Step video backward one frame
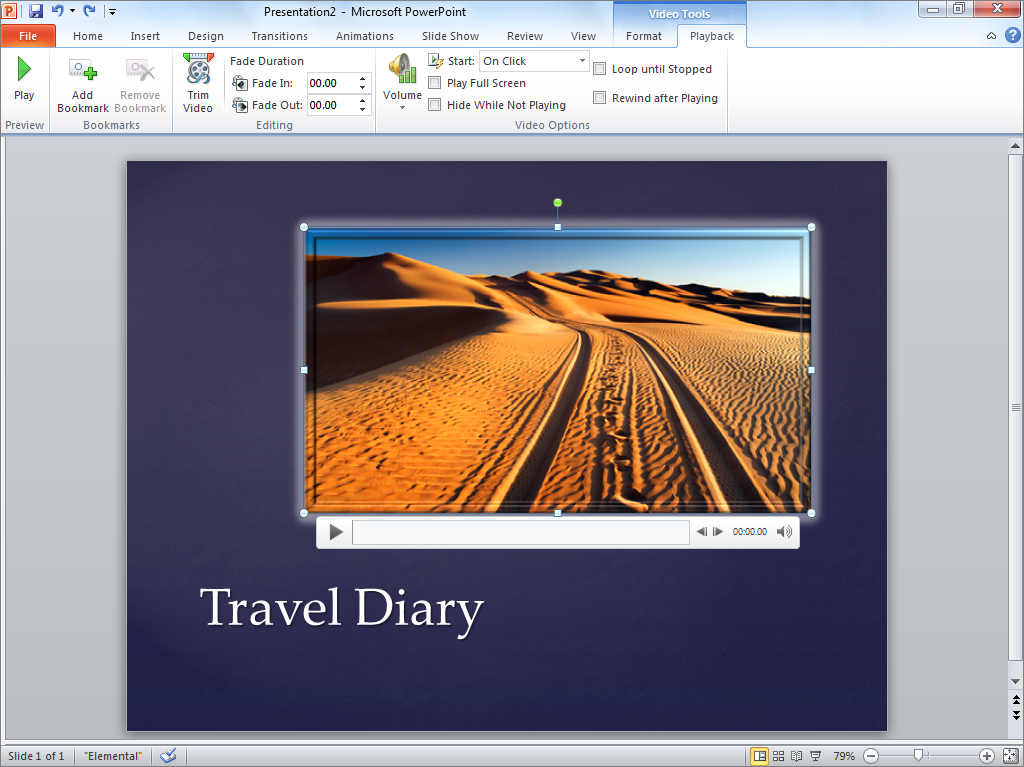Screen dimensions: 1024x767 coord(702,532)
